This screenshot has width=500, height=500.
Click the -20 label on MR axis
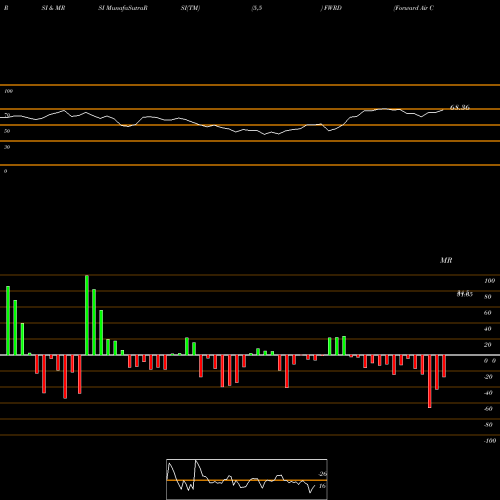pos(488,377)
